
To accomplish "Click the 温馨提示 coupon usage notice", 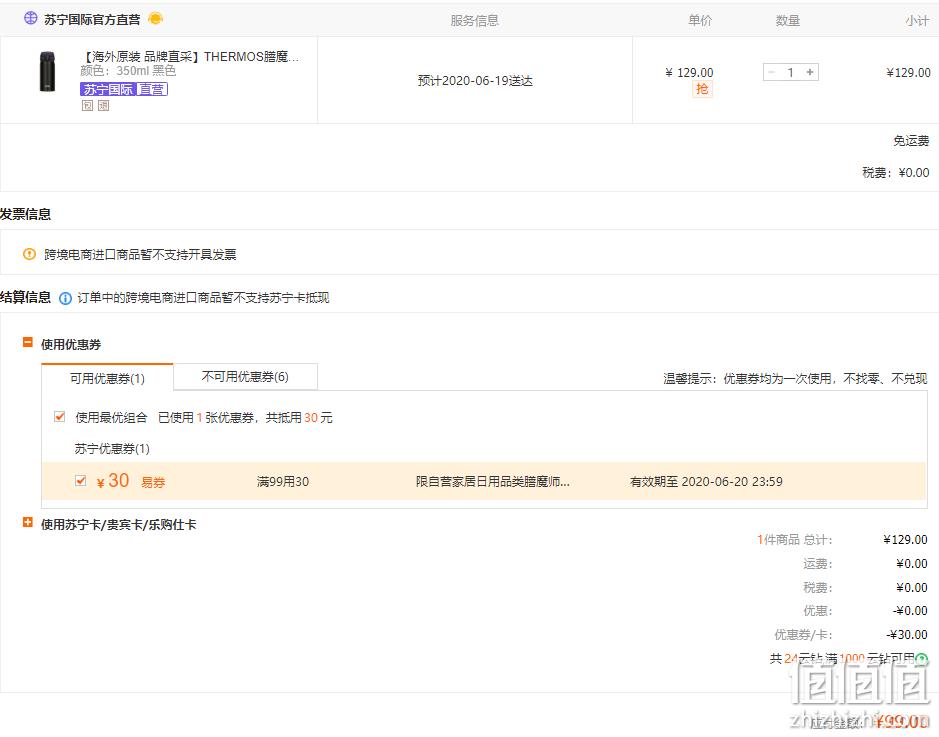I will [x=795, y=378].
